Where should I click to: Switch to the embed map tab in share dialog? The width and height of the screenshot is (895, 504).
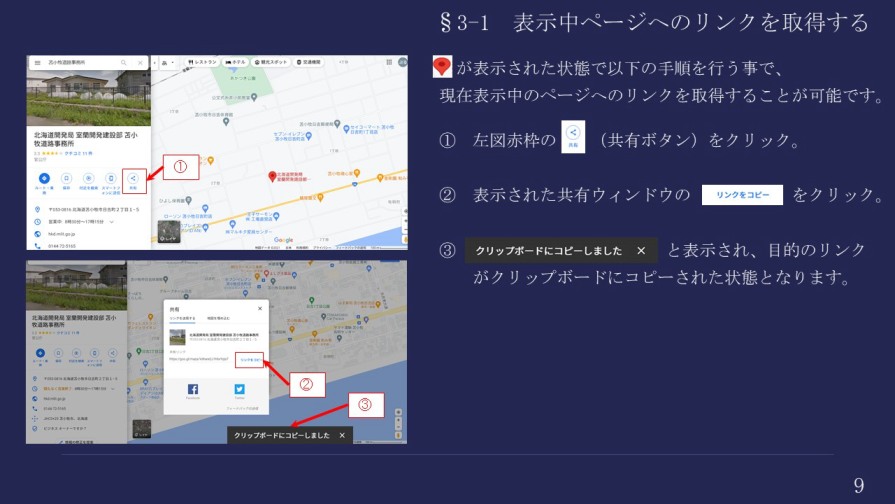pos(217,316)
